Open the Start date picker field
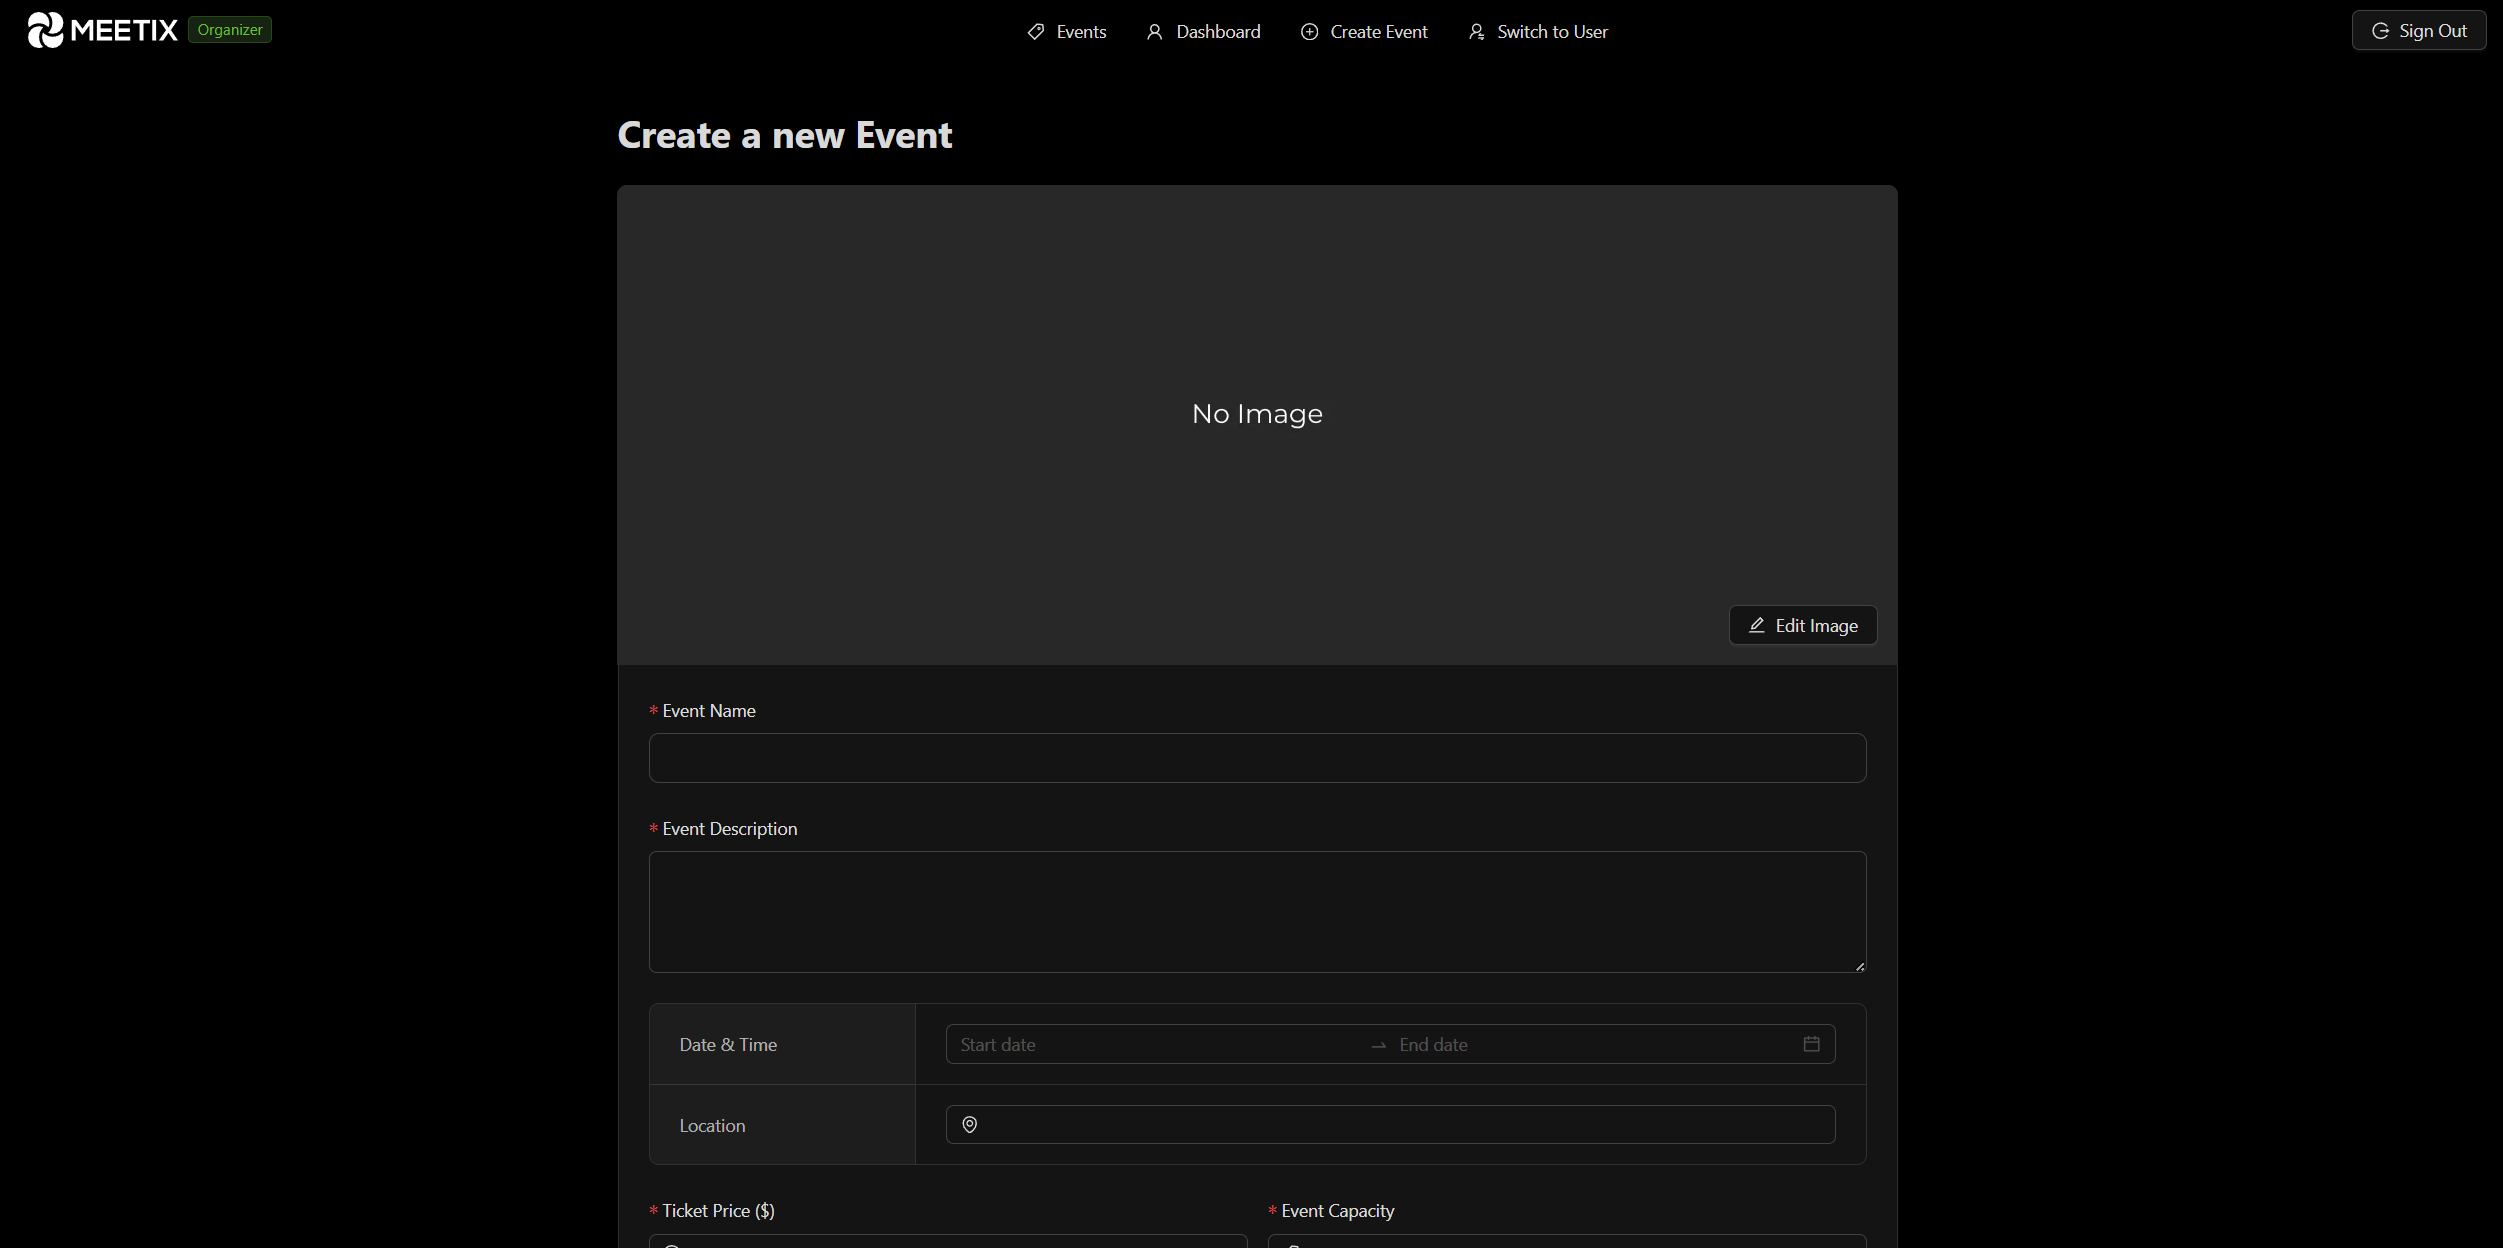This screenshot has height=1248, width=2503. 1150,1044
